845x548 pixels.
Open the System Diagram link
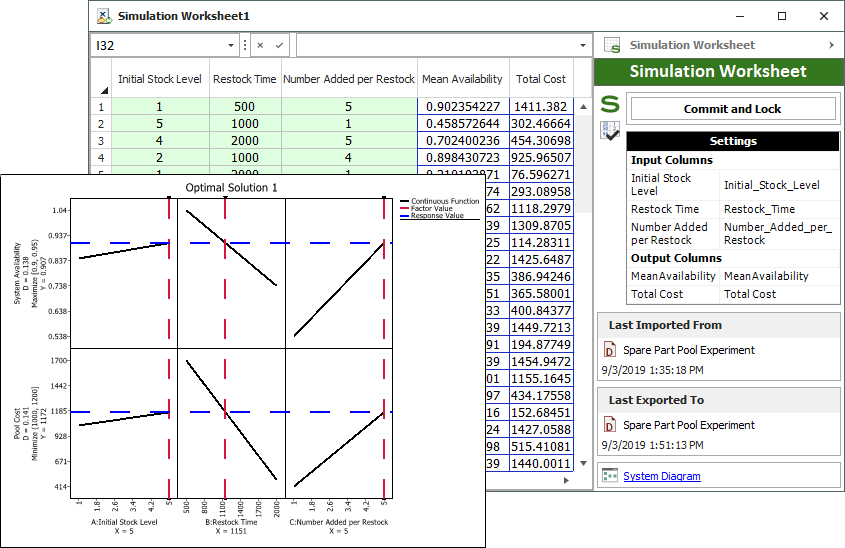click(661, 476)
